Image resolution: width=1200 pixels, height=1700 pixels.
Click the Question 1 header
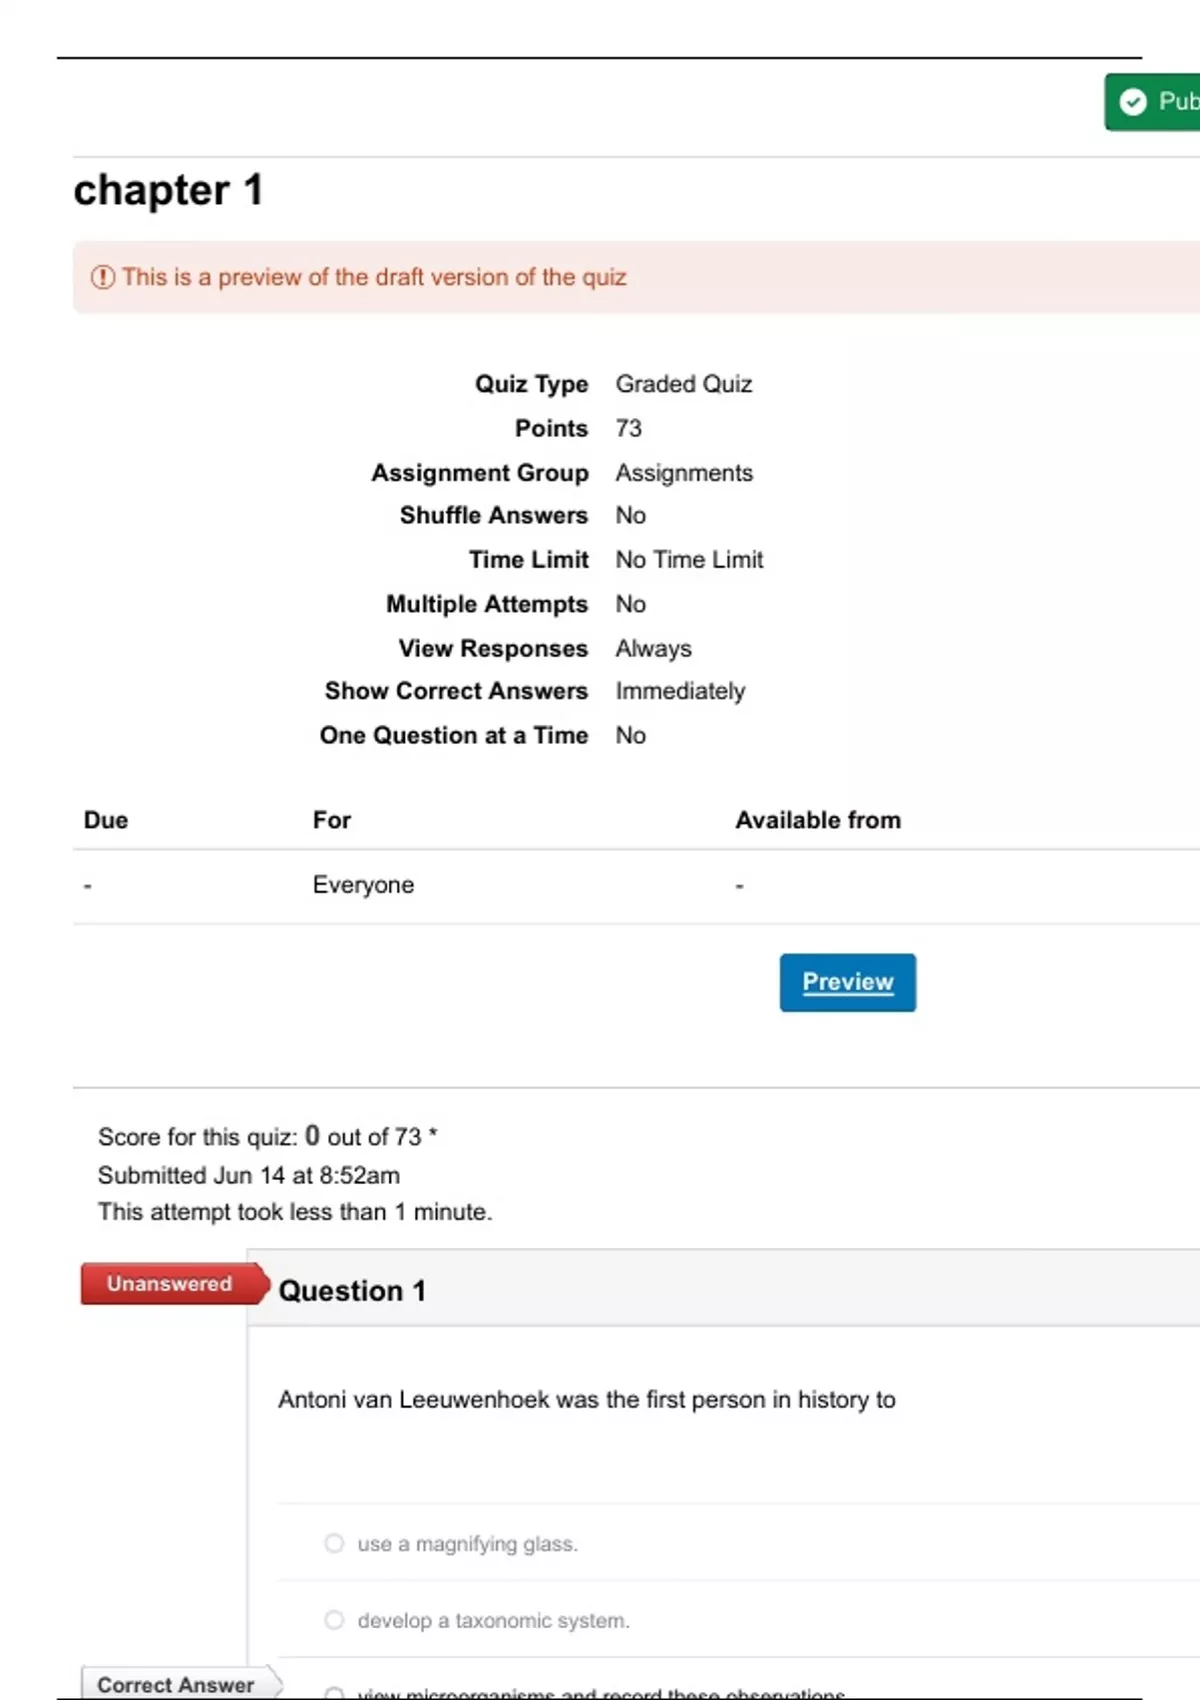click(x=352, y=1291)
